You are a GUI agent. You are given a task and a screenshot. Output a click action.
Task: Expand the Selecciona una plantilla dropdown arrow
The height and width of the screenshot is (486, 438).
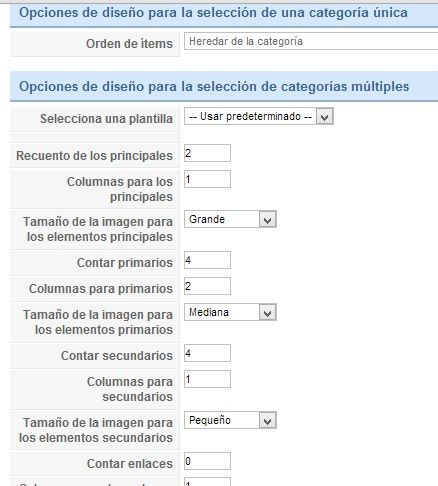(x=325, y=117)
